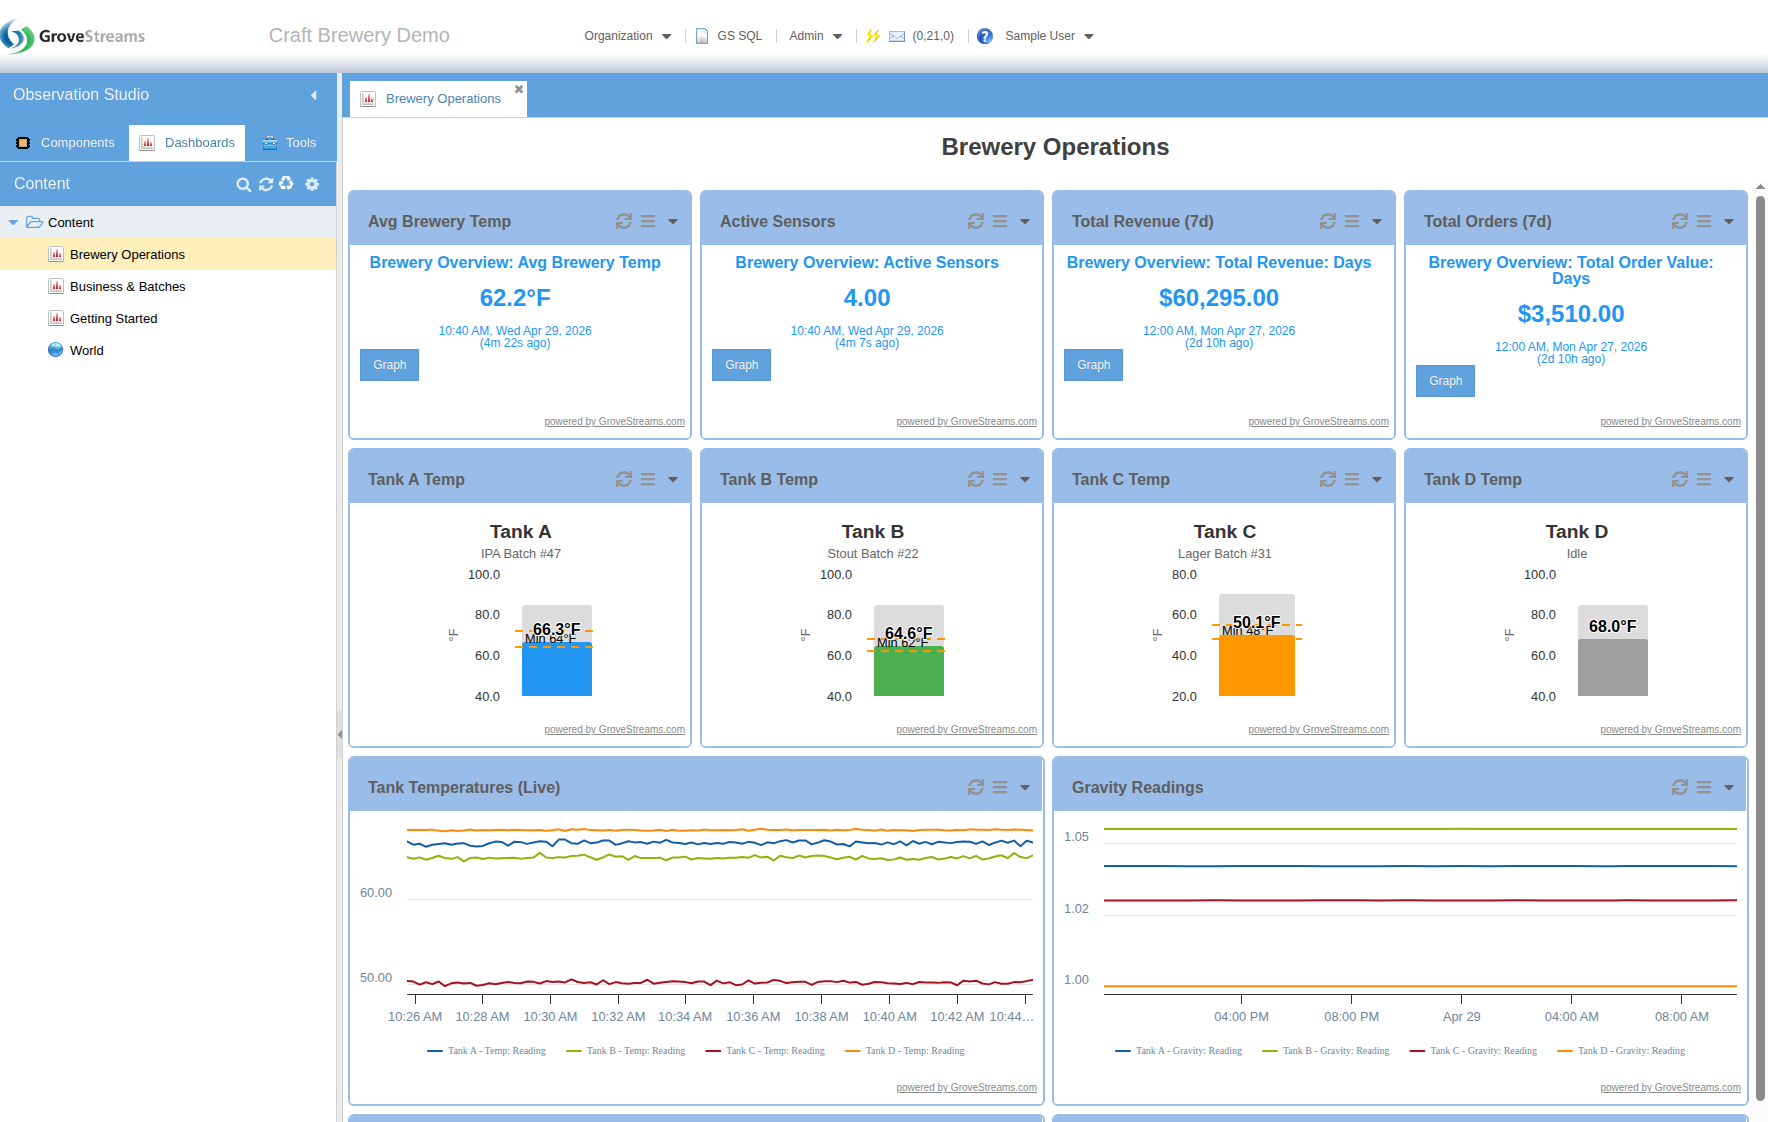Expand Total Revenue (7d) dropdown arrow
The height and width of the screenshot is (1122, 1768).
pyautogui.click(x=1377, y=221)
